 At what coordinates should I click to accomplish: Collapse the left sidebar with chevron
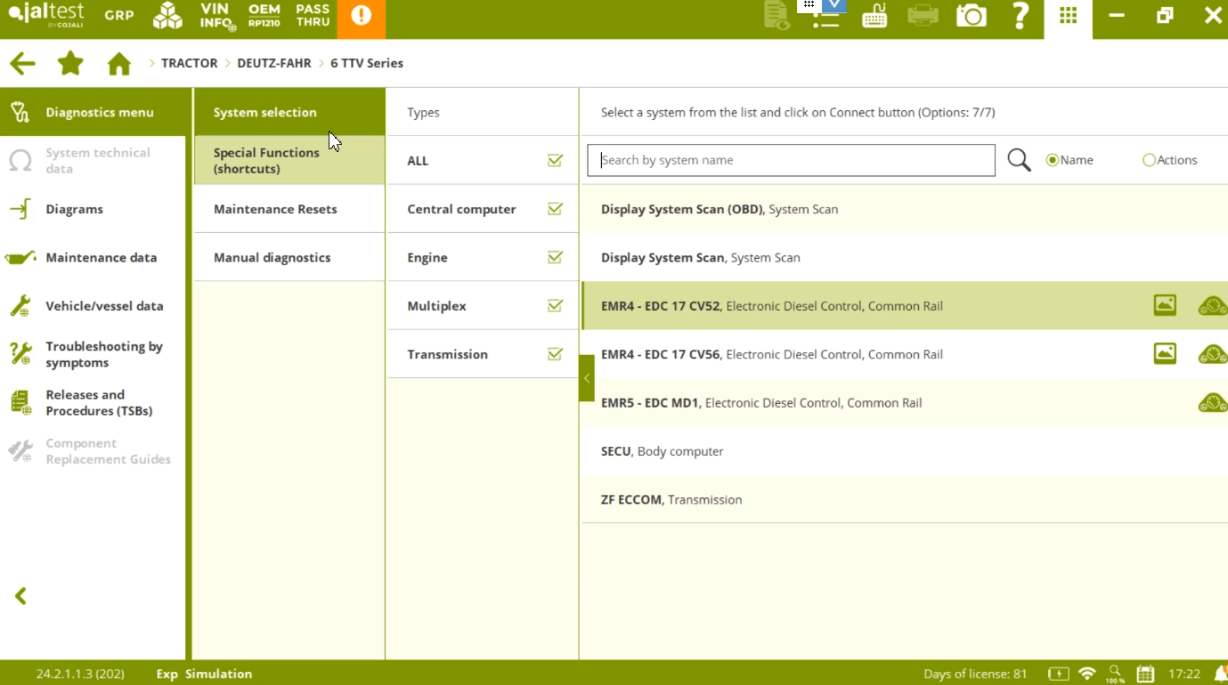click(21, 596)
